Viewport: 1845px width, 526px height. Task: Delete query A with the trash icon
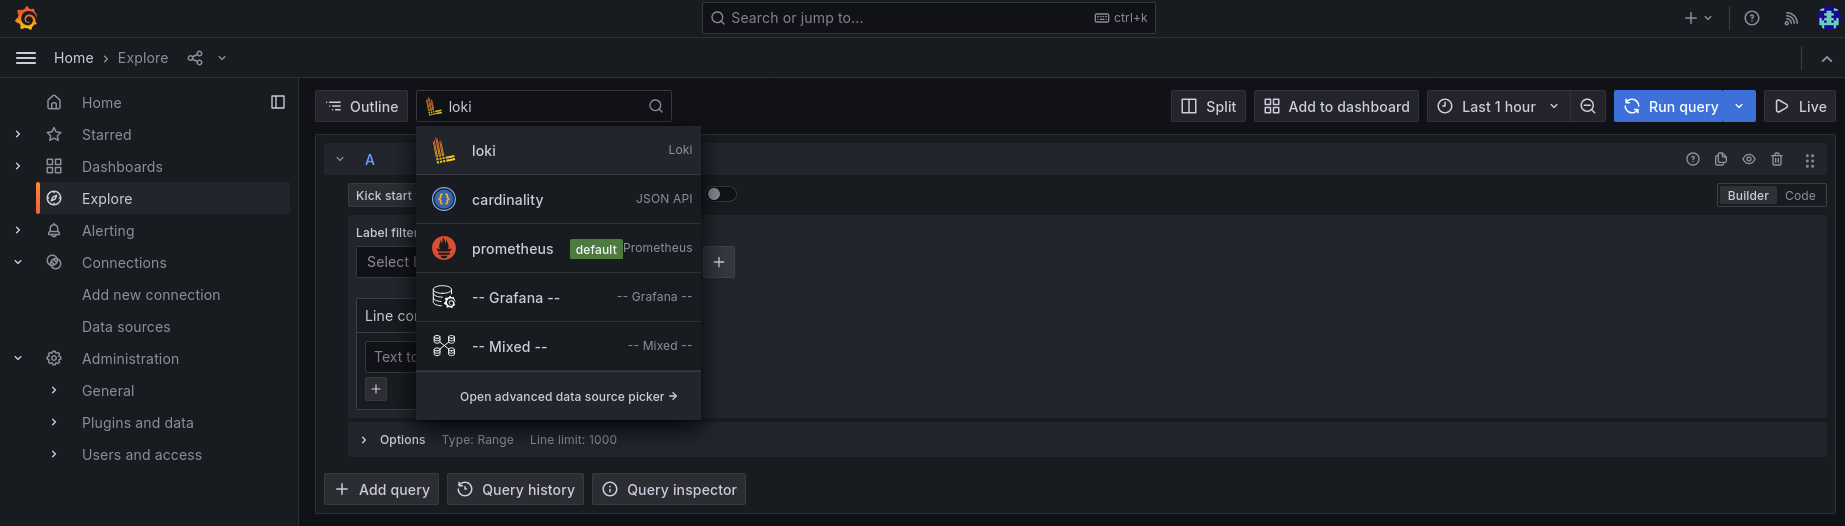tap(1777, 160)
